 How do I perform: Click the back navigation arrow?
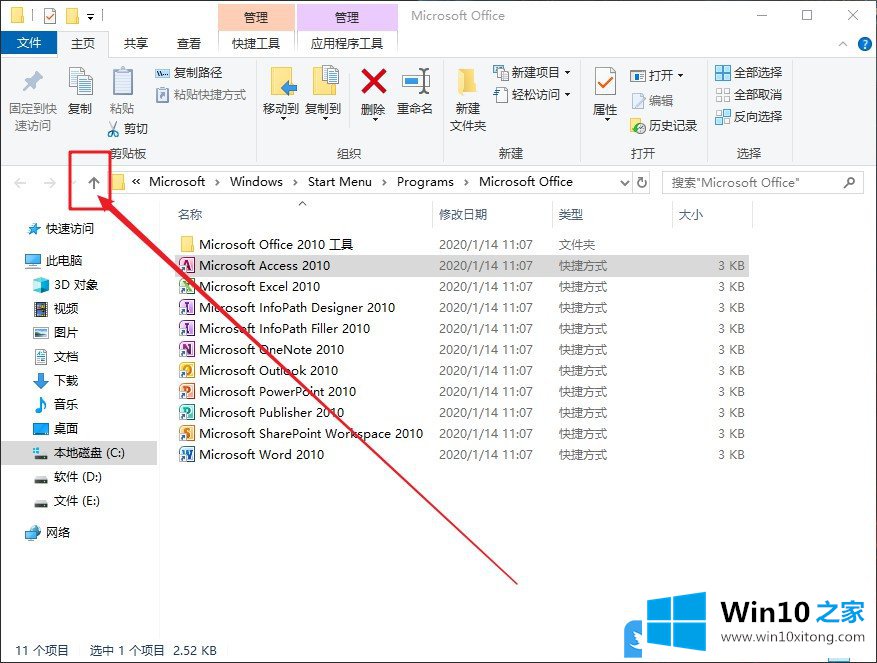(x=20, y=183)
